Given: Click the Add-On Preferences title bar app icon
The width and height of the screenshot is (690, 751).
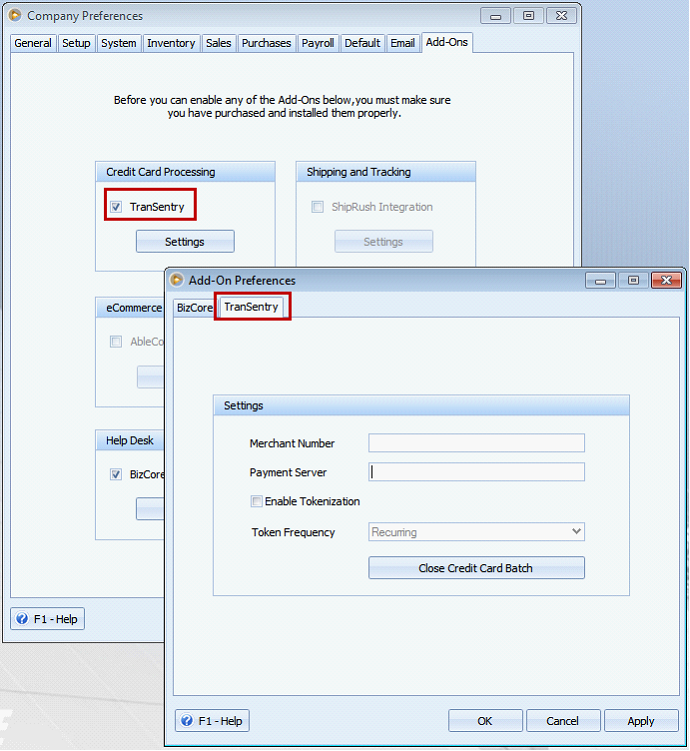Looking at the screenshot, I should click(x=177, y=280).
